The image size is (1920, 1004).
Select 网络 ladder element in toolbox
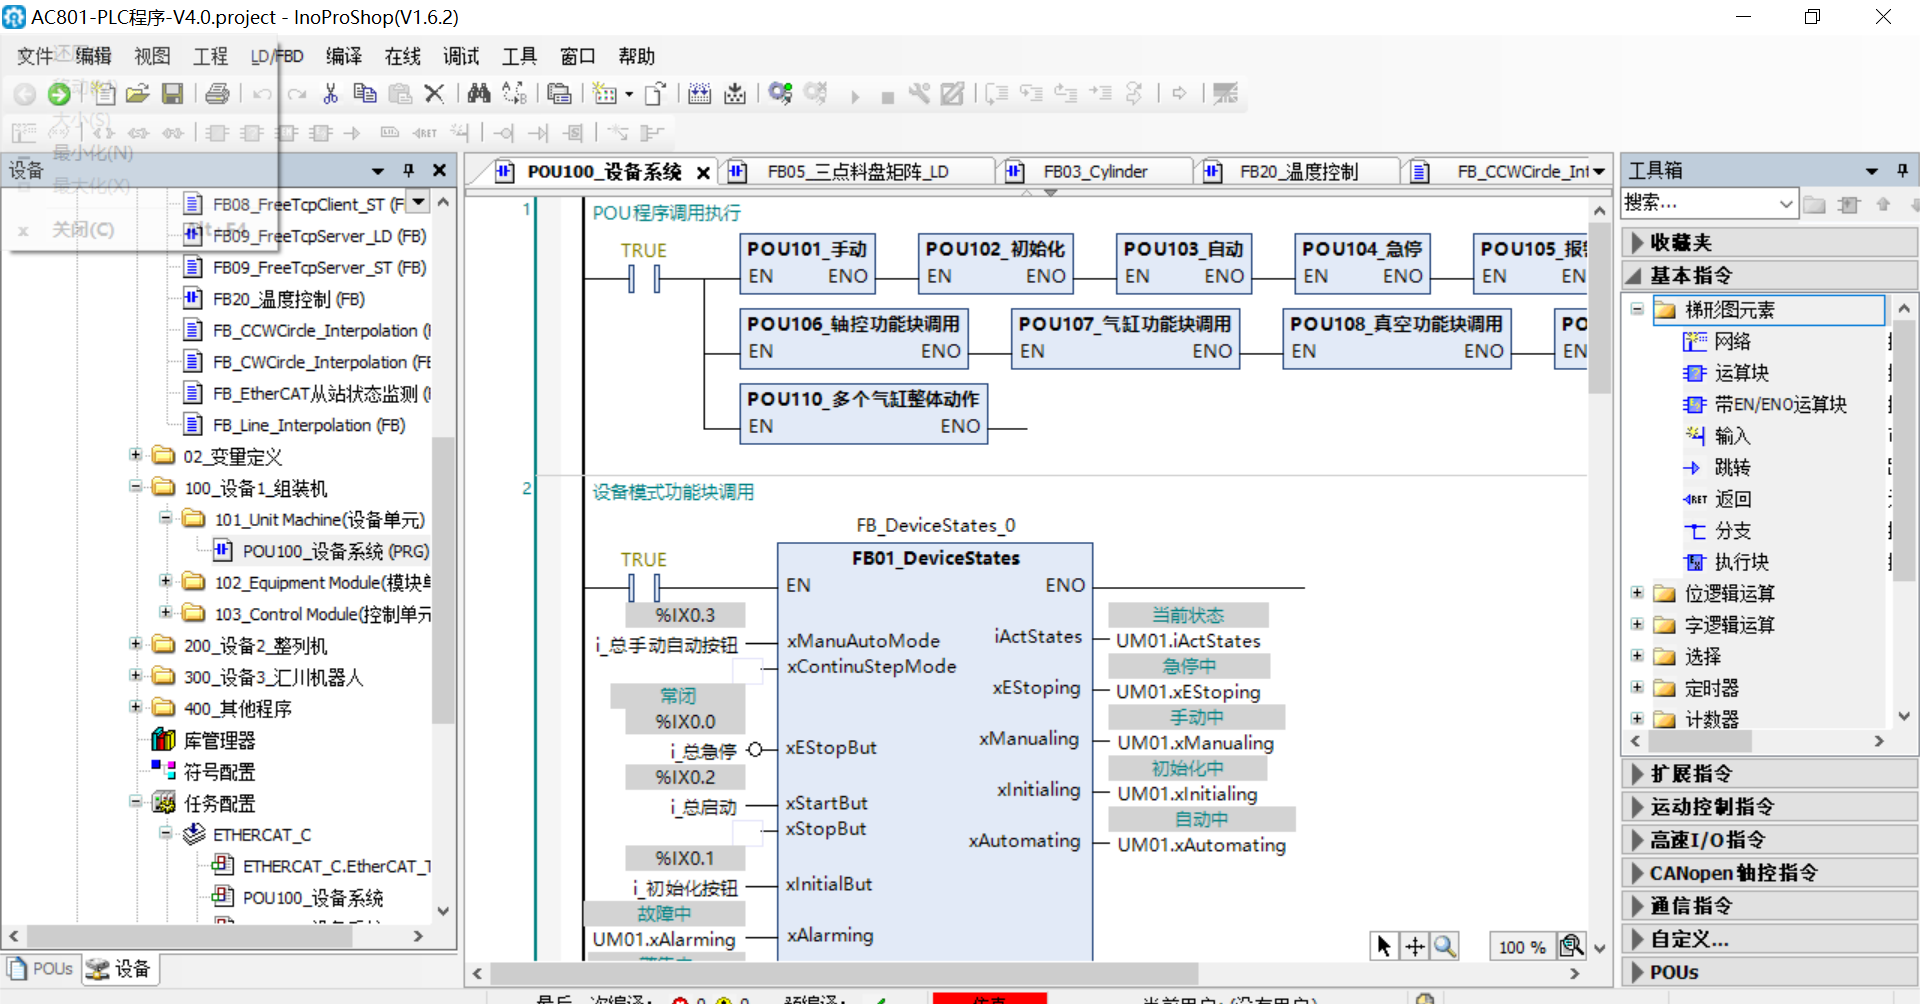[1718, 342]
